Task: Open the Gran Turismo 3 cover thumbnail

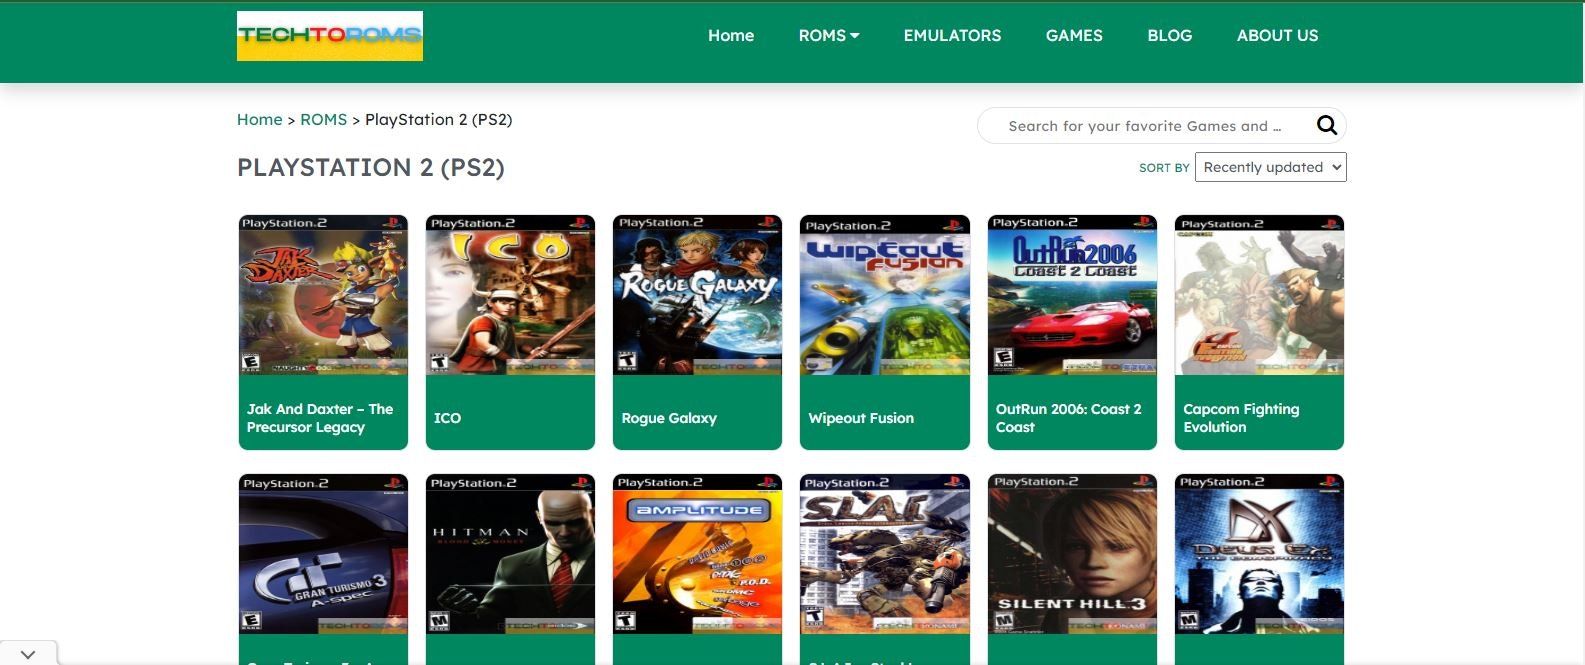Action: [x=323, y=554]
